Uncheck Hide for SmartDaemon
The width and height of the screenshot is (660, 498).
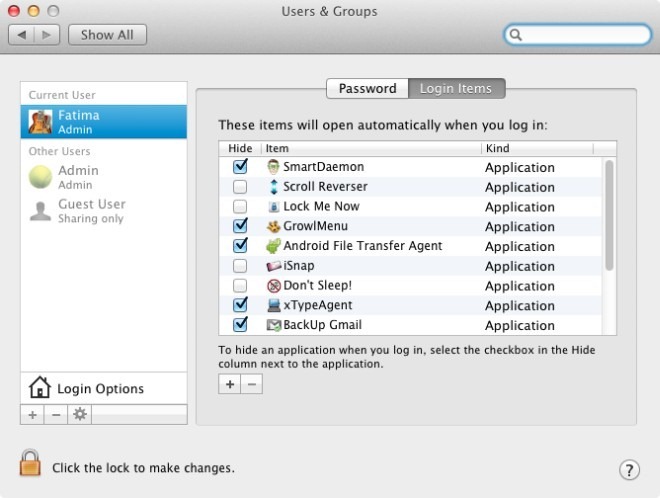(240, 167)
